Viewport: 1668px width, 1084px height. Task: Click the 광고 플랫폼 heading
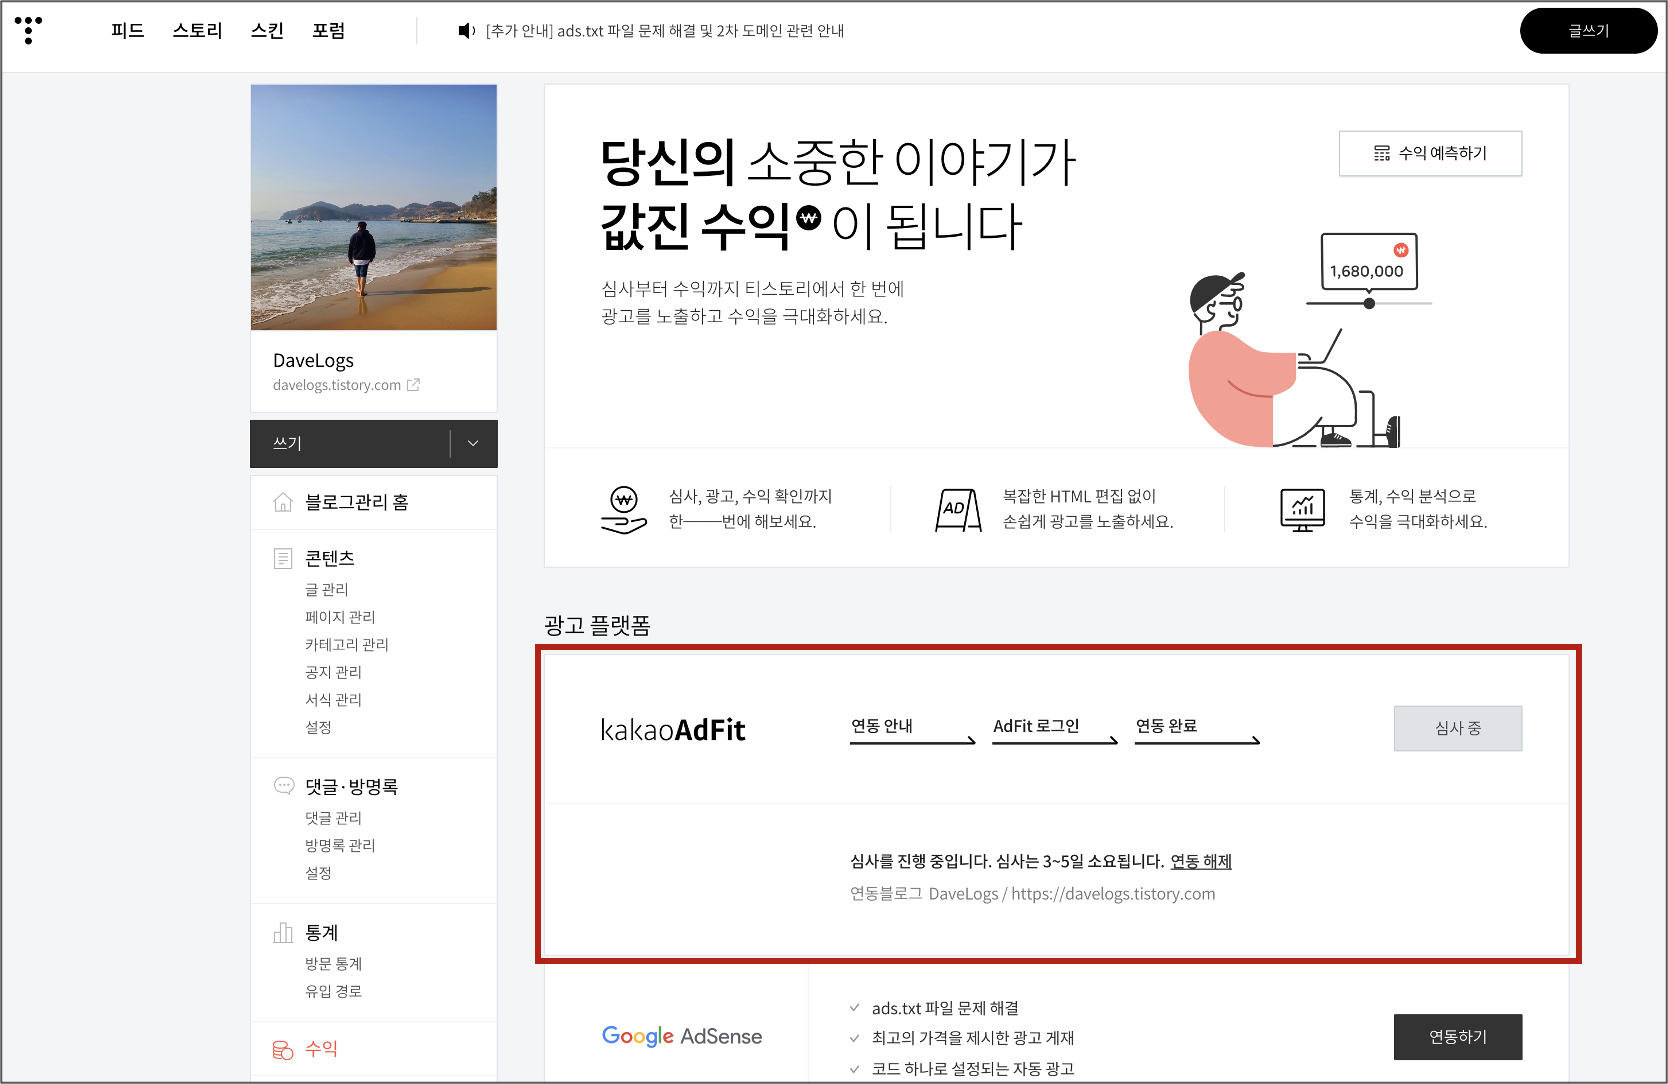tap(597, 625)
